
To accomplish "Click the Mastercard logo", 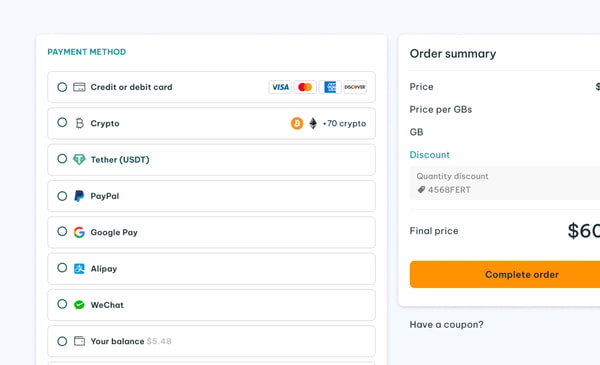I will pyautogui.click(x=305, y=87).
